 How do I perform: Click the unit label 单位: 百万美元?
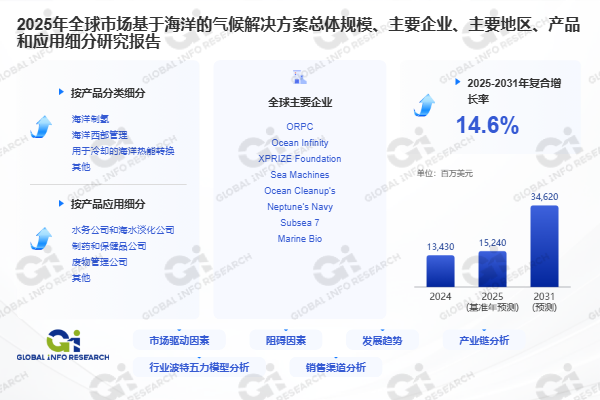[445, 173]
